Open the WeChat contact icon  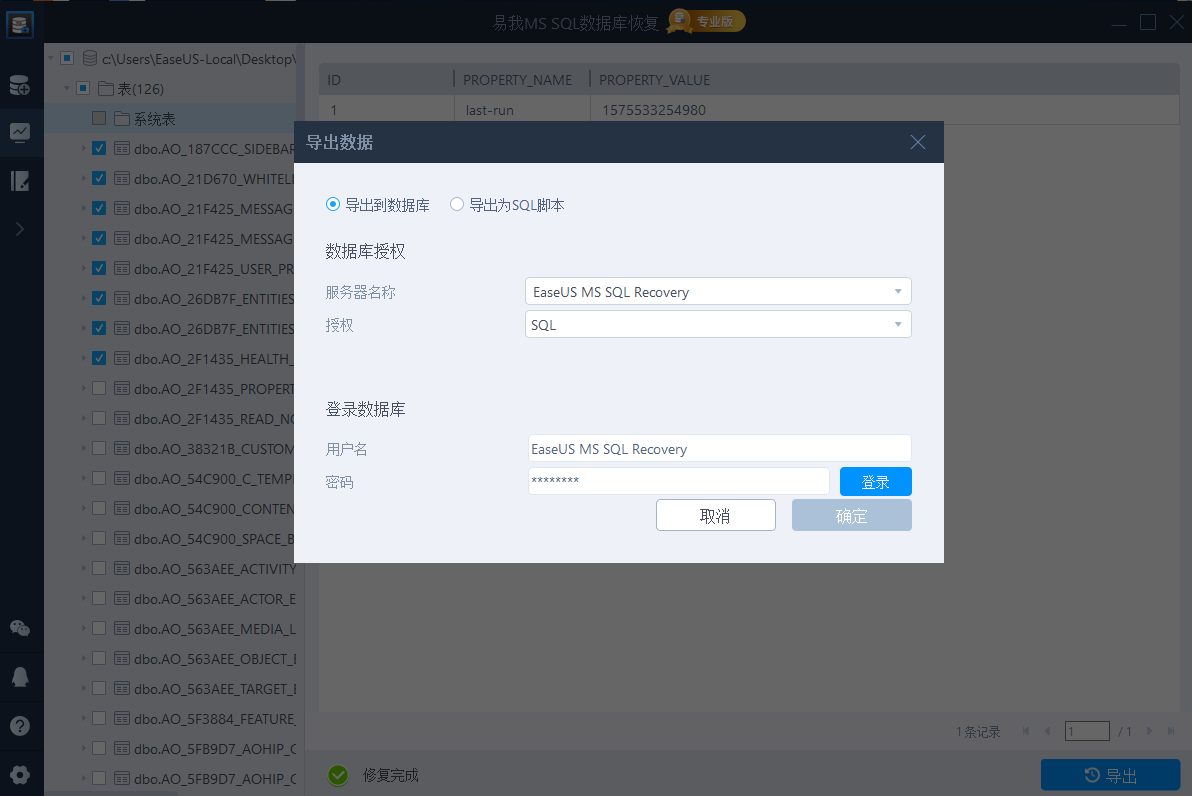pos(20,628)
